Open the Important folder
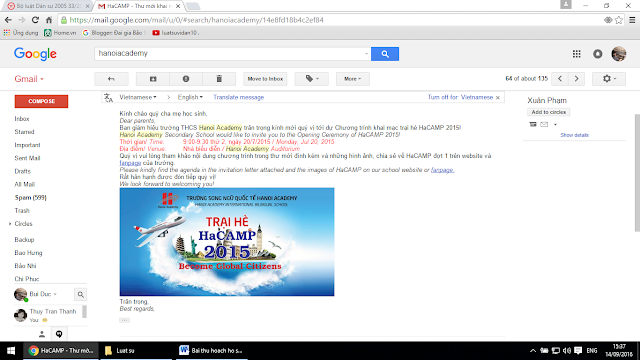The image size is (640, 360). [x=27, y=145]
